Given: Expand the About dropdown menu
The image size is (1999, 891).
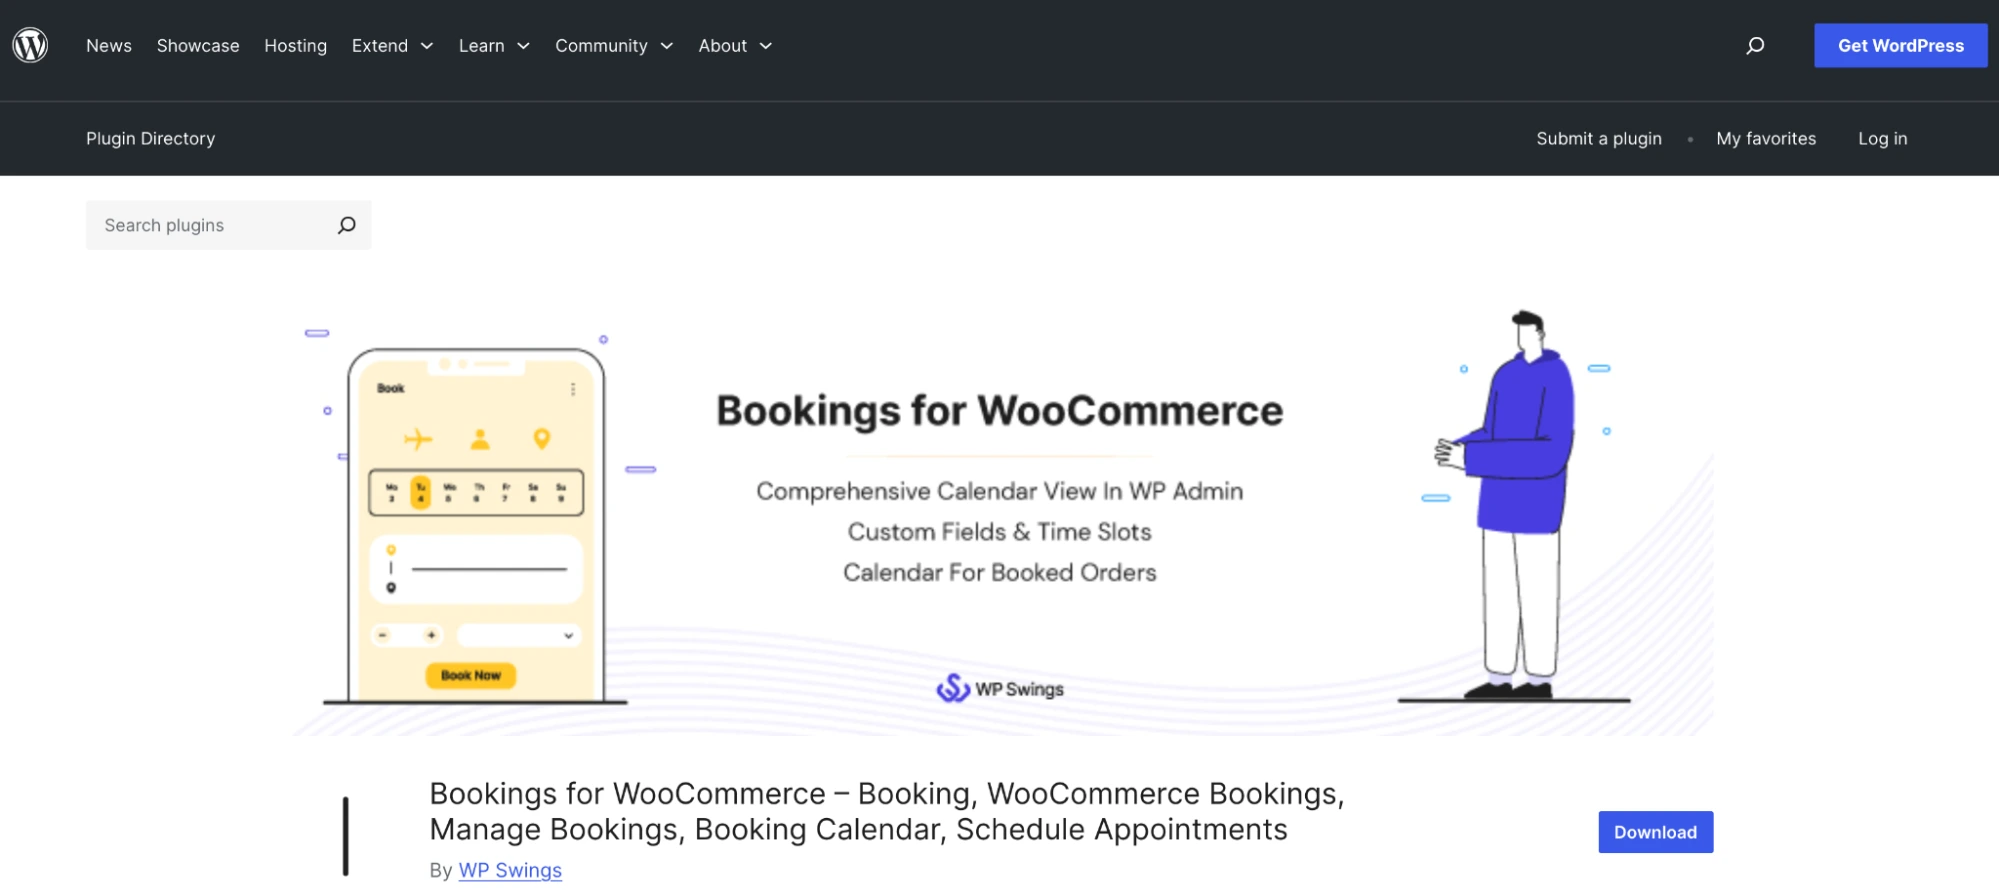Looking at the screenshot, I should pyautogui.click(x=735, y=45).
